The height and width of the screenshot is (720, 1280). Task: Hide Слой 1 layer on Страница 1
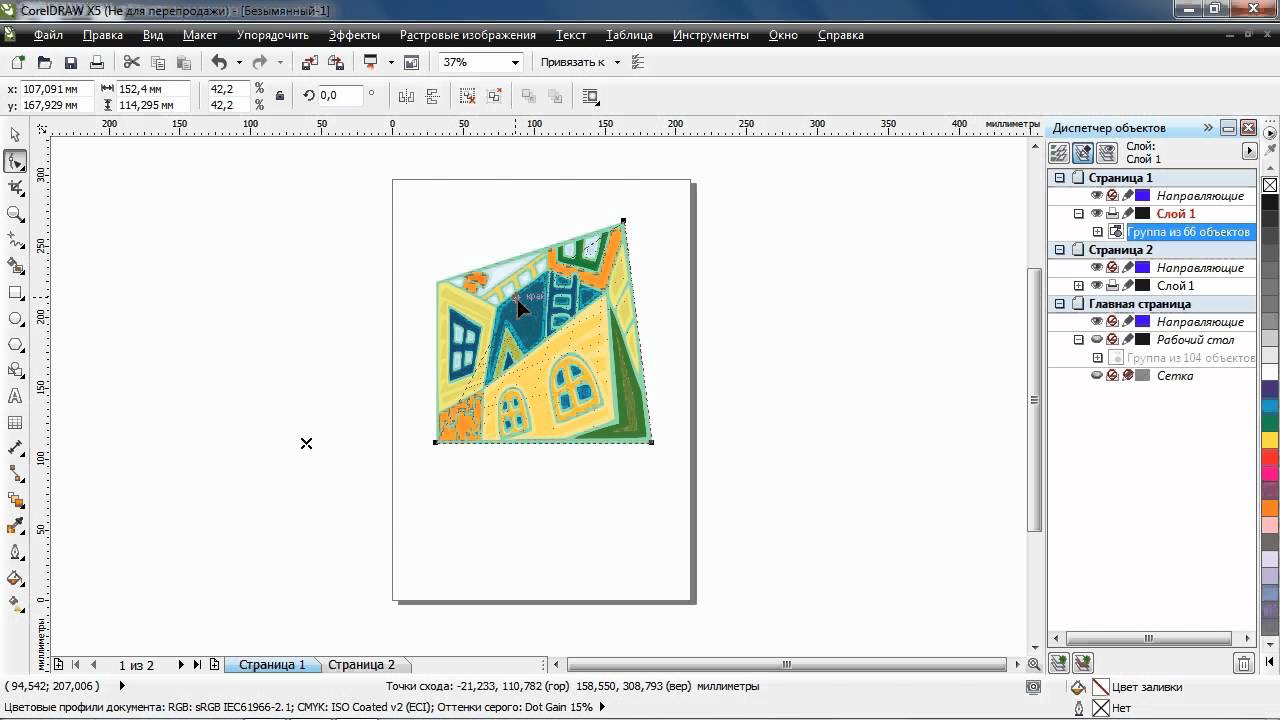(x=1096, y=214)
